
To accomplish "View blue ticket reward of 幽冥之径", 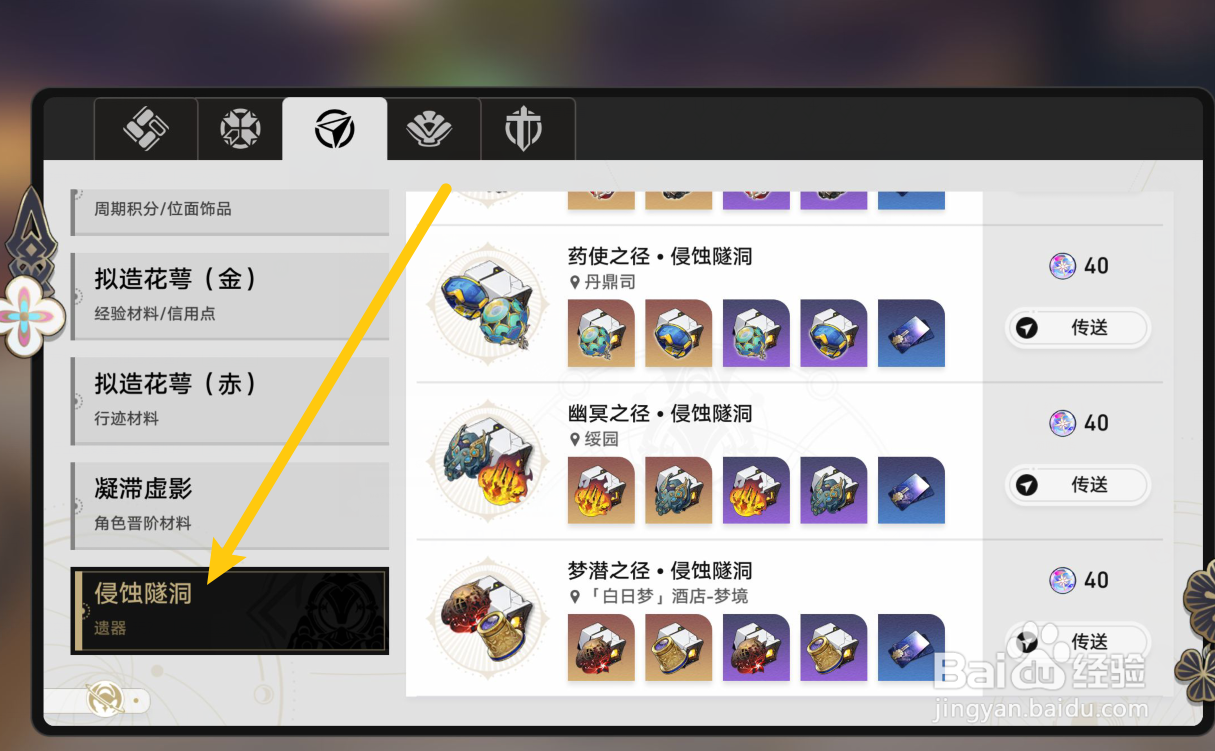I will coord(911,490).
